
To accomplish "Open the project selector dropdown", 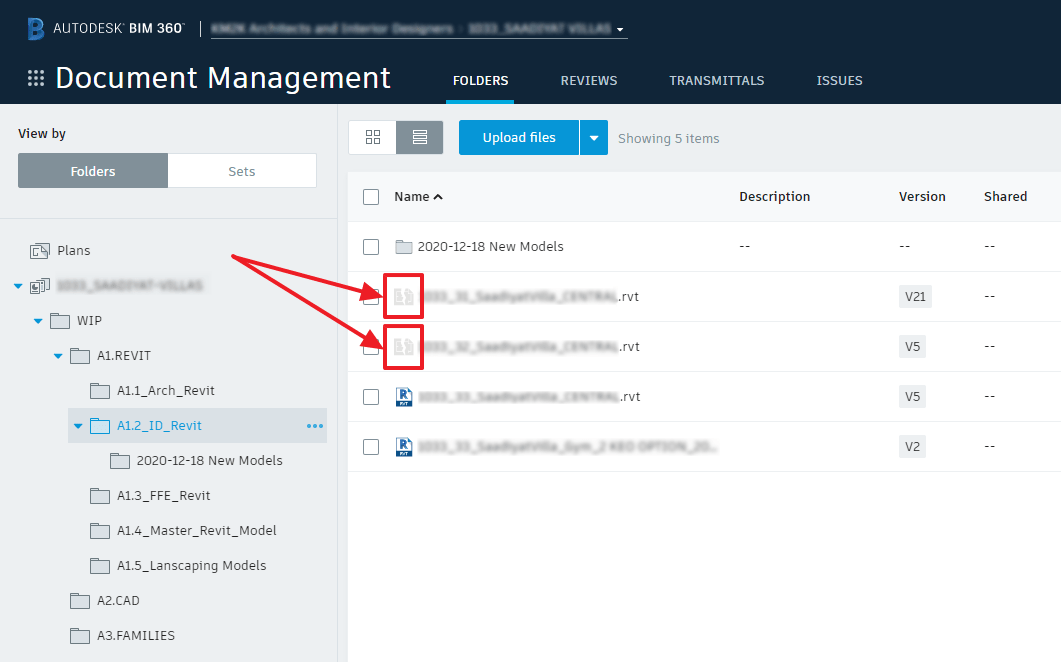I will point(620,30).
